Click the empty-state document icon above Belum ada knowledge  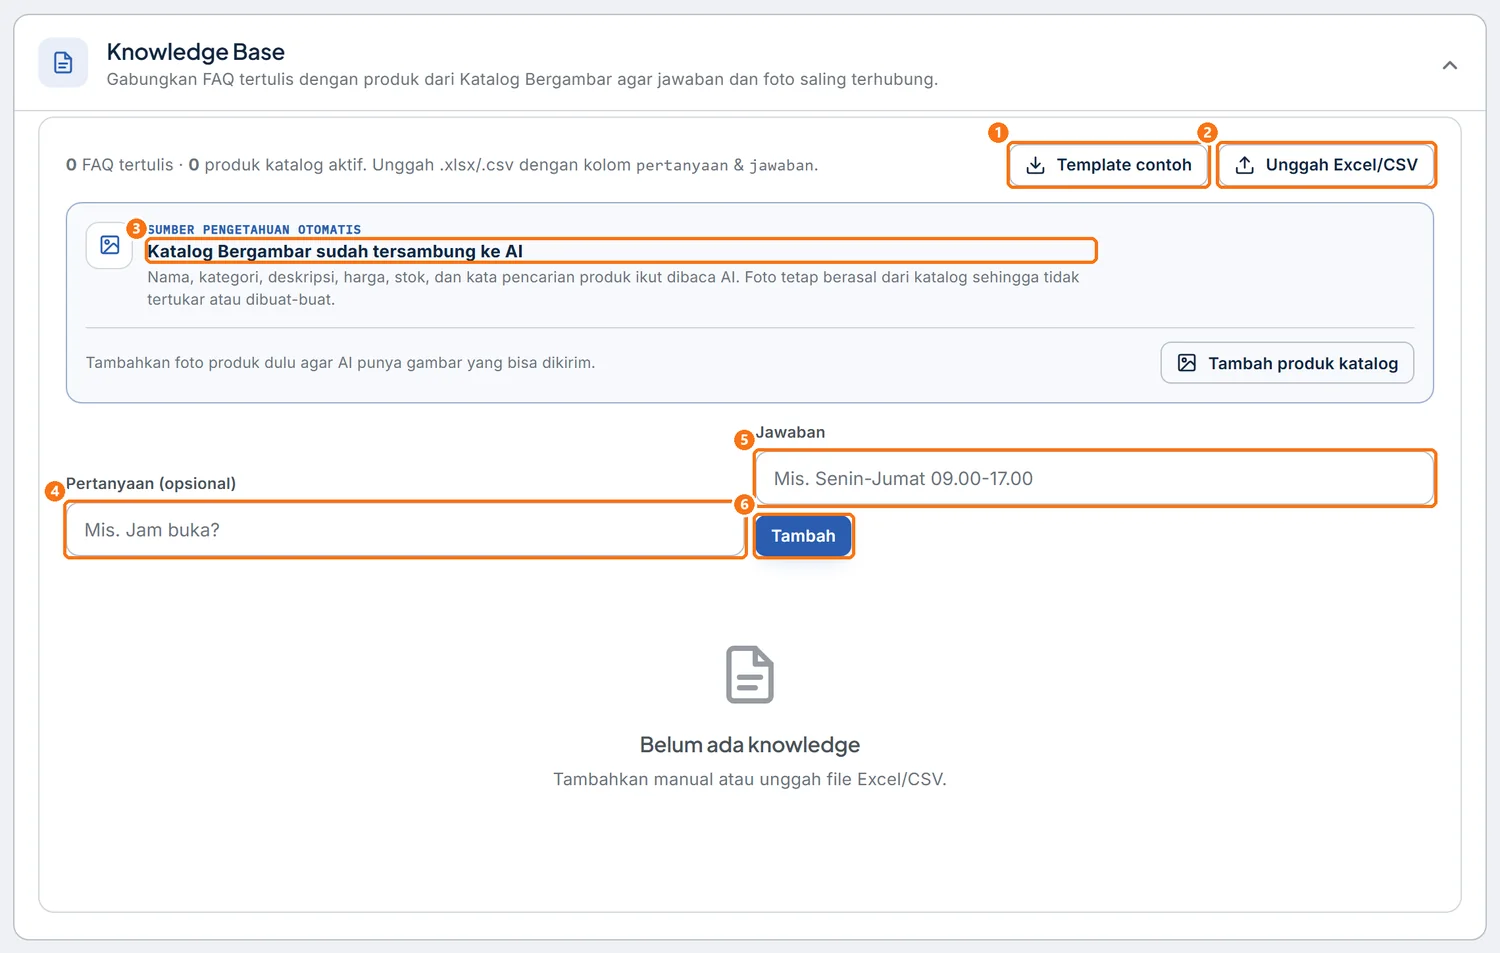click(750, 675)
